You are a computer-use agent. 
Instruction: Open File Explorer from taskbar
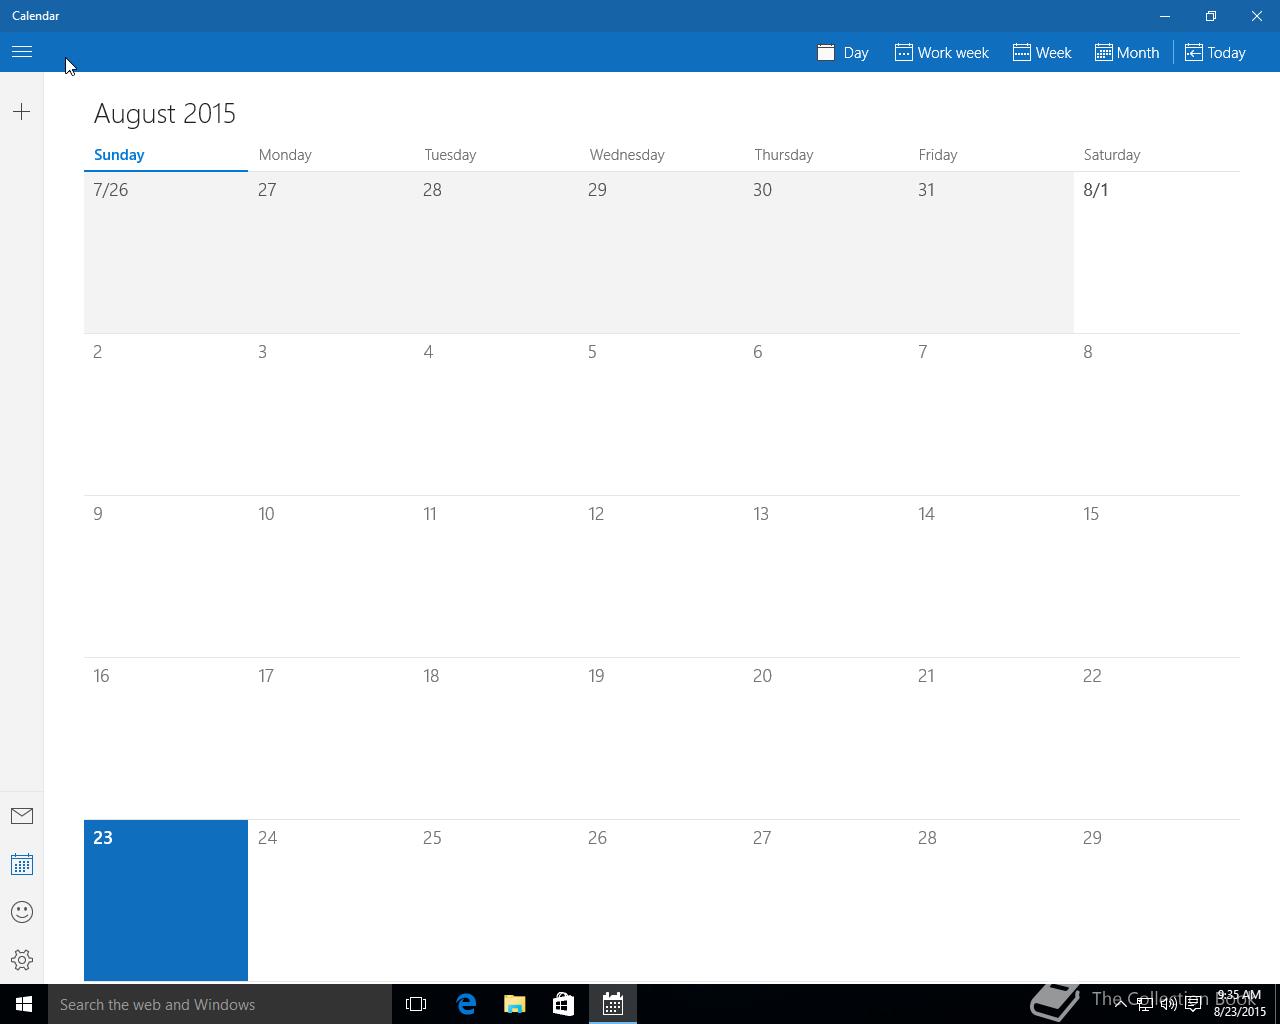pyautogui.click(x=515, y=1004)
